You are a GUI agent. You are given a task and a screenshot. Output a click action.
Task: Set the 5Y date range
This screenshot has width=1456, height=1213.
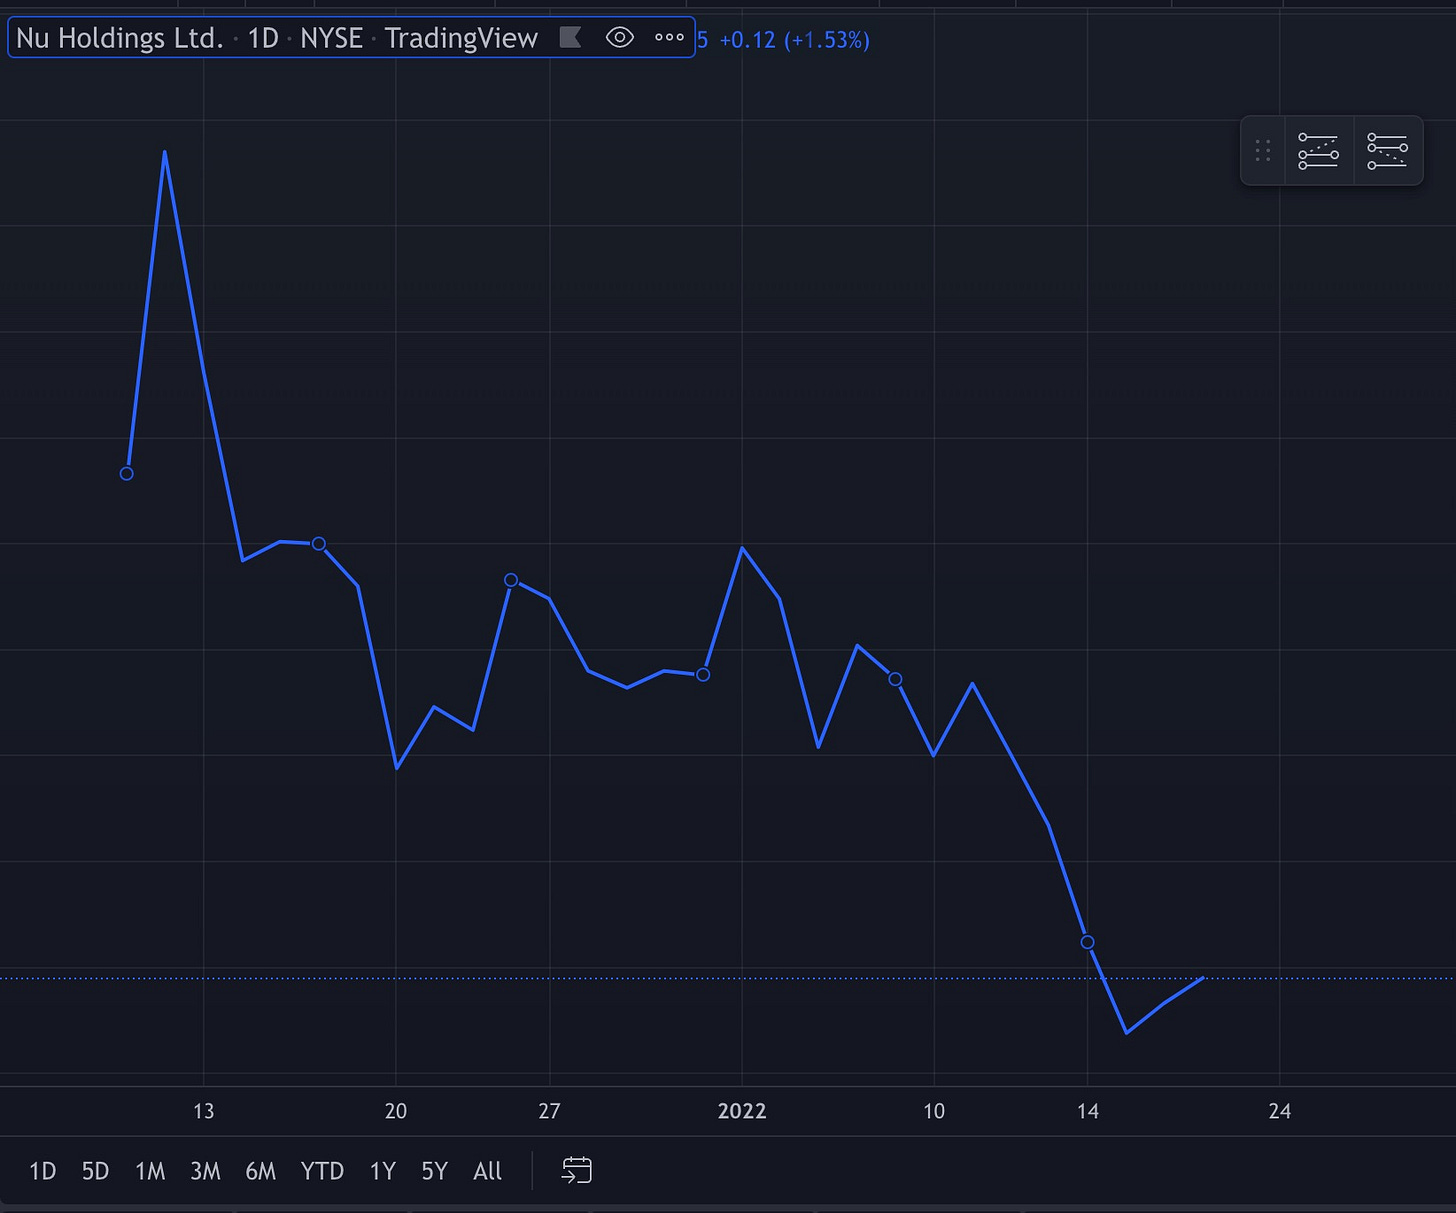coord(434,1171)
